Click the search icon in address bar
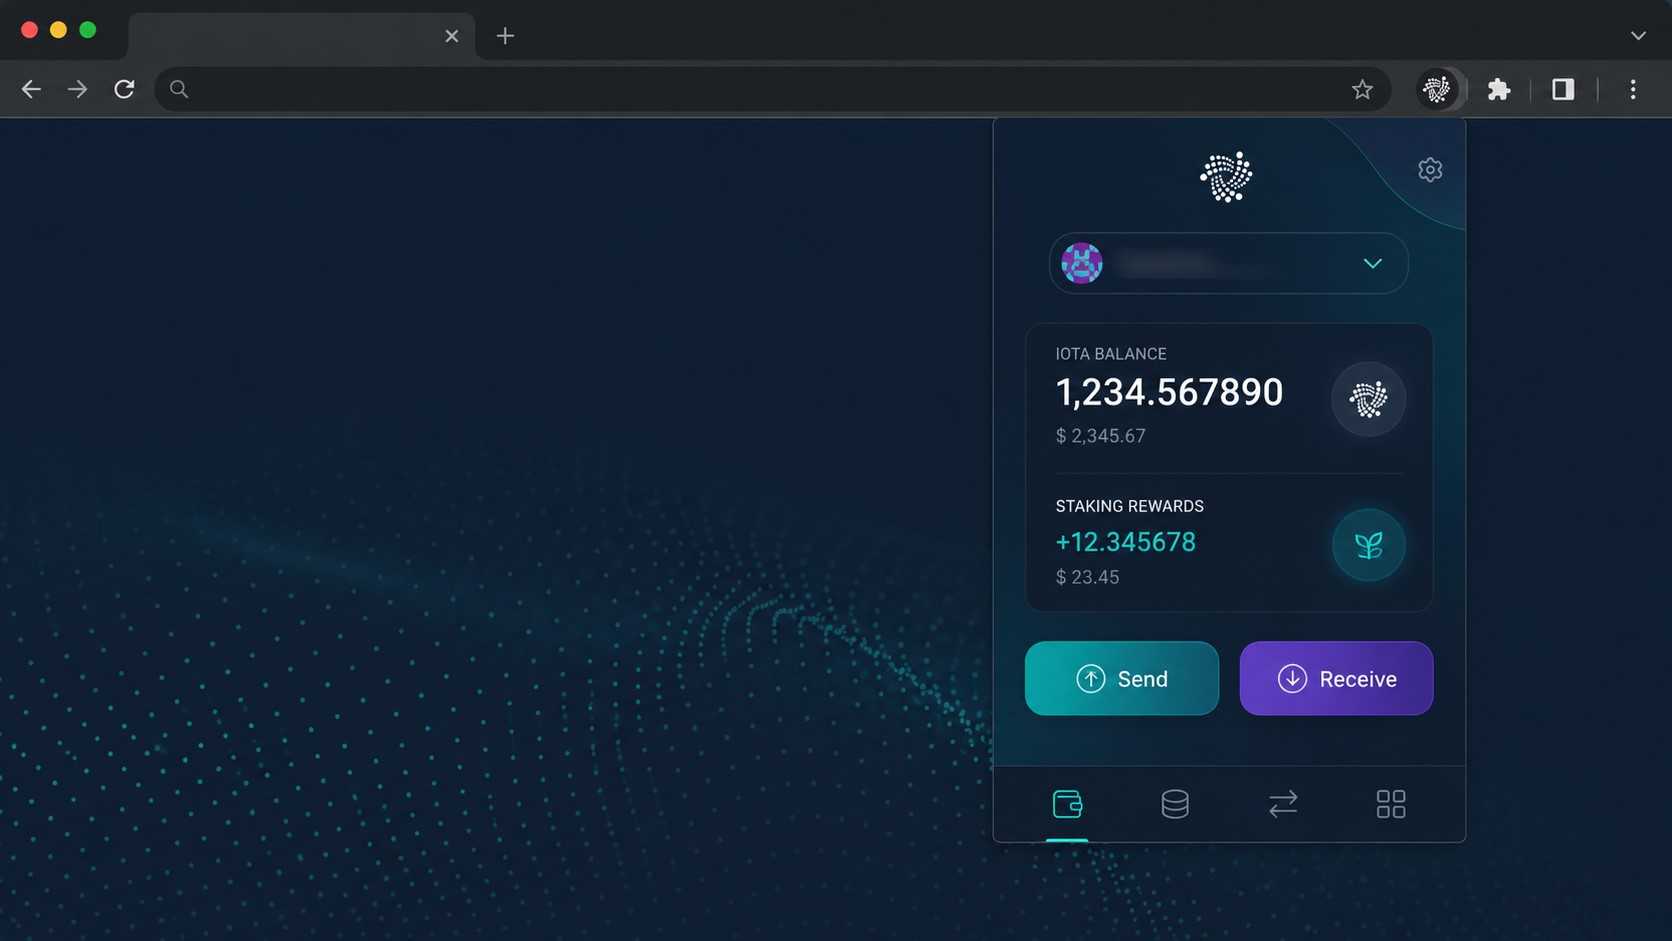The height and width of the screenshot is (941, 1672). pyautogui.click(x=179, y=89)
